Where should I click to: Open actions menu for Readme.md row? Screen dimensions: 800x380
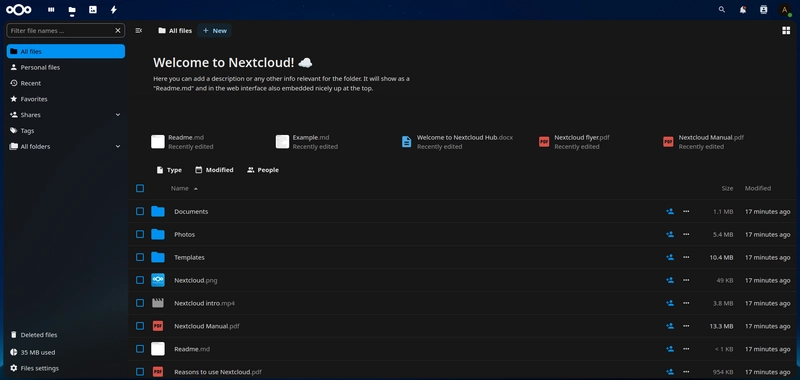686,349
